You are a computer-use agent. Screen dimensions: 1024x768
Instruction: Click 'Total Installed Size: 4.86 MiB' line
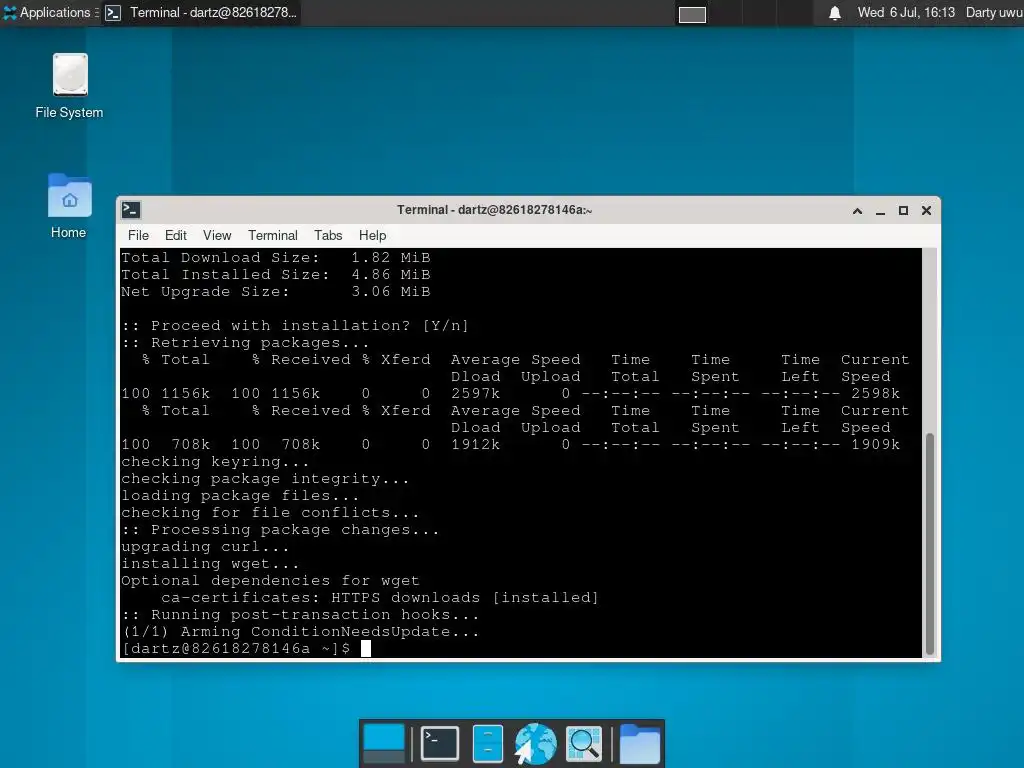click(x=276, y=274)
